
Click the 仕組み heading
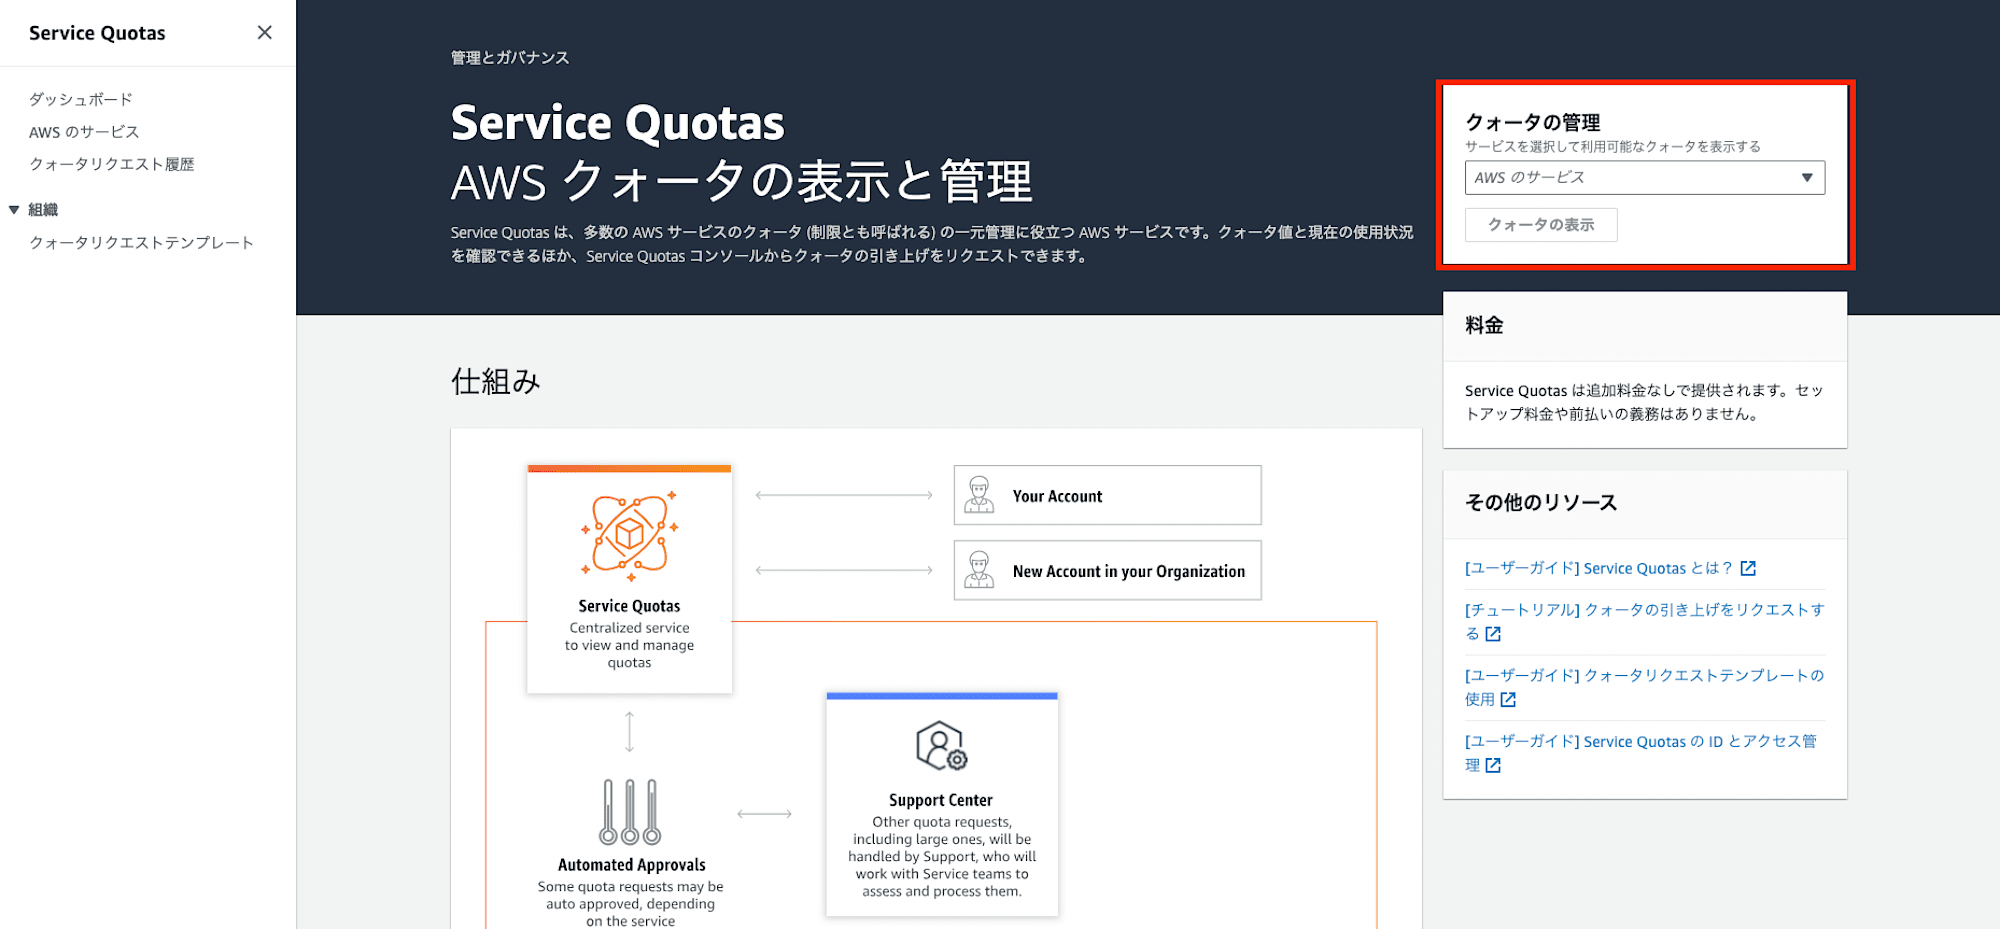[495, 381]
